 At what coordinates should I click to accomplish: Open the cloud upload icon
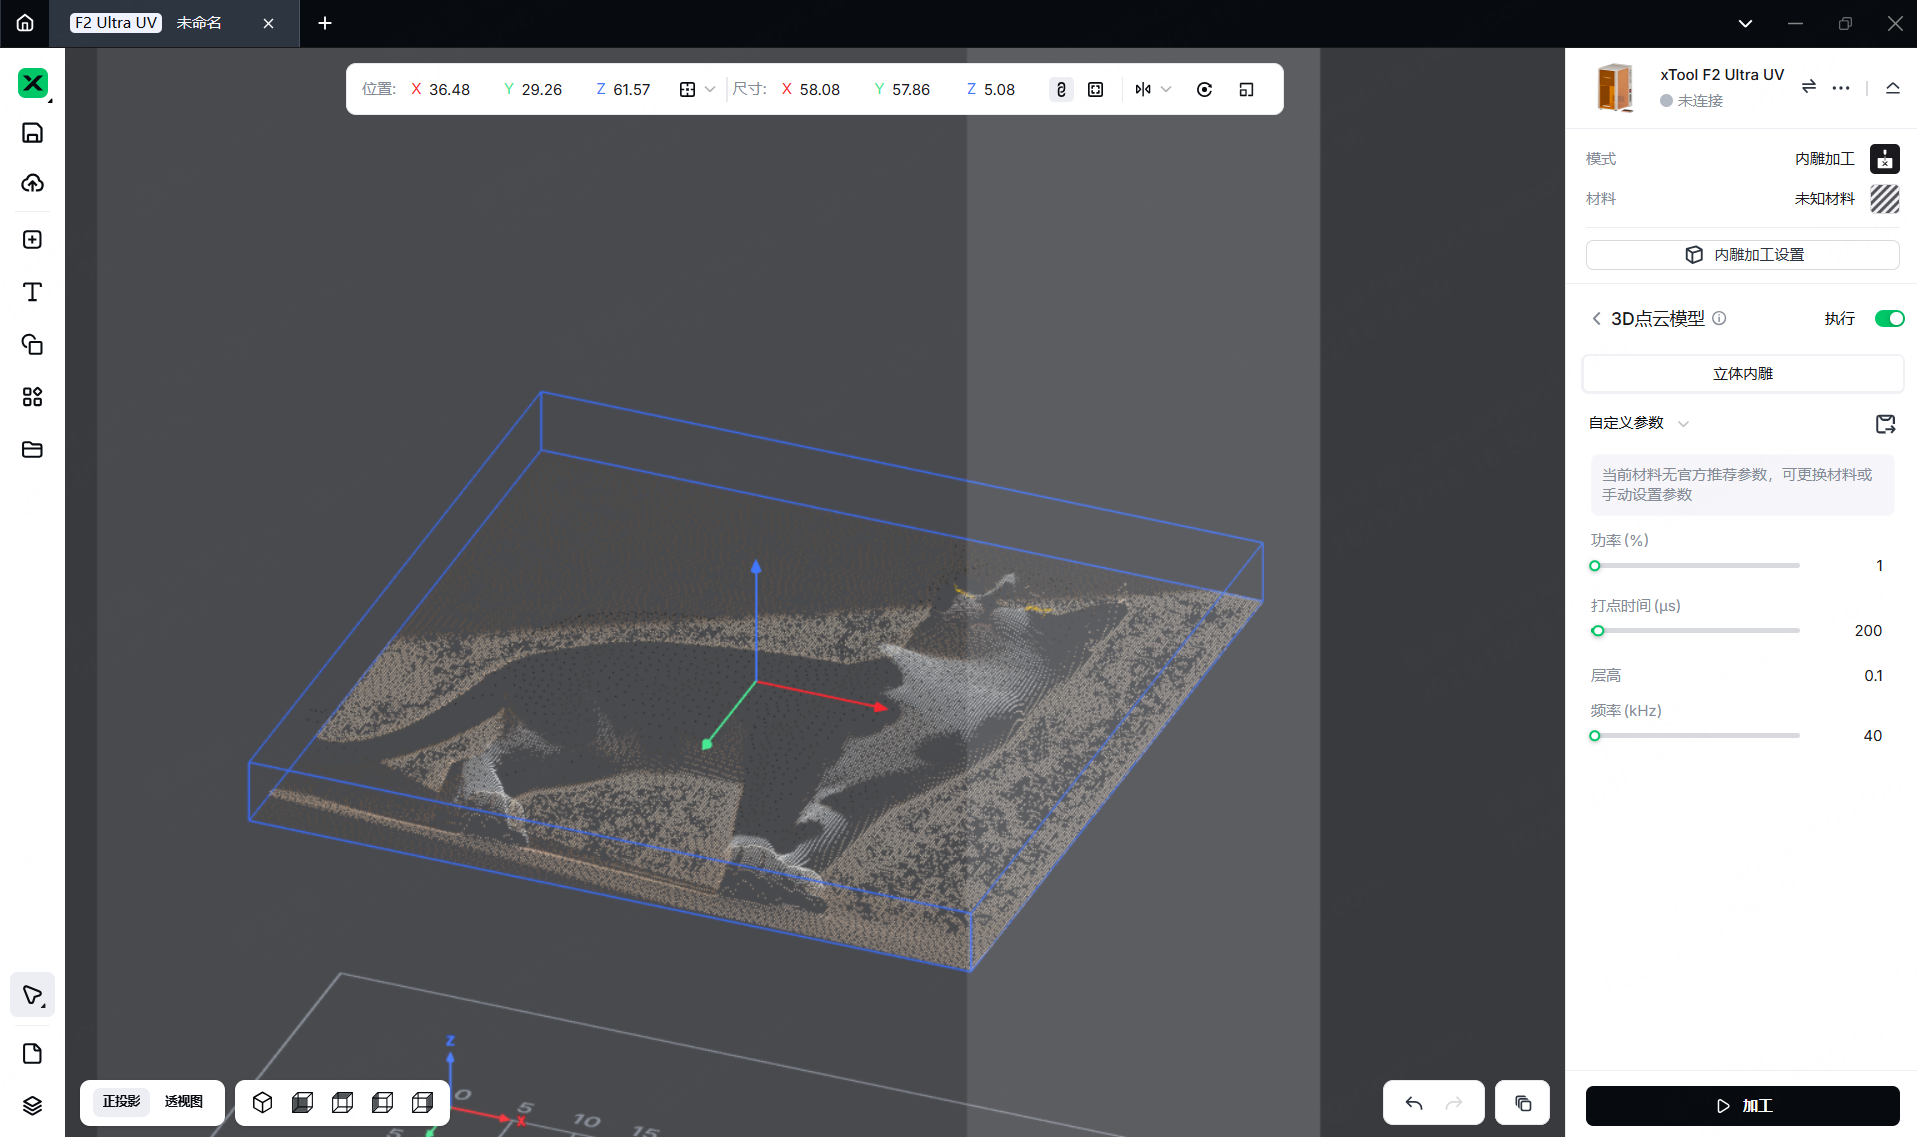[32, 183]
